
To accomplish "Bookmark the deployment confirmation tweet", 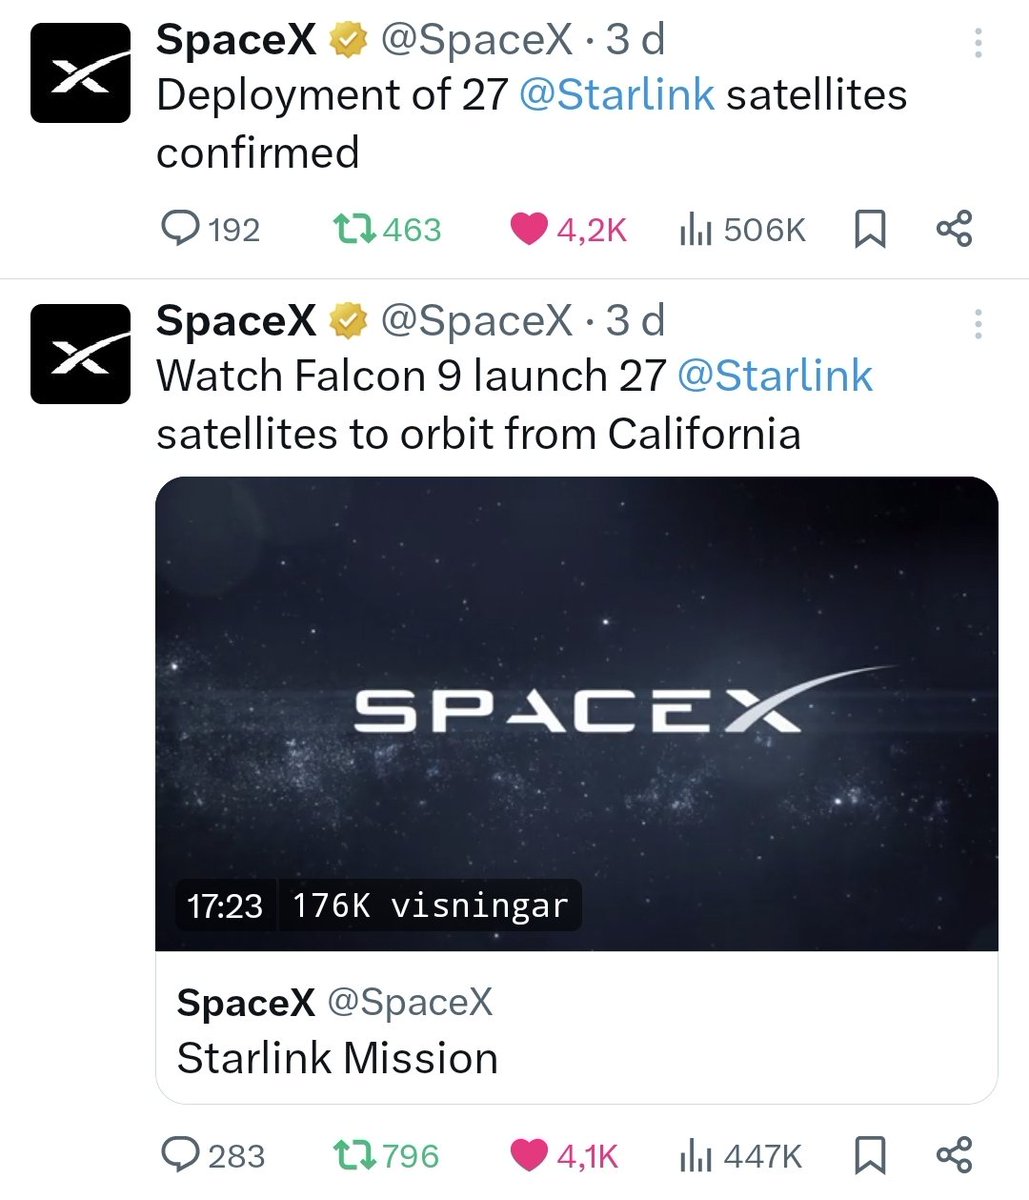I will pos(871,229).
